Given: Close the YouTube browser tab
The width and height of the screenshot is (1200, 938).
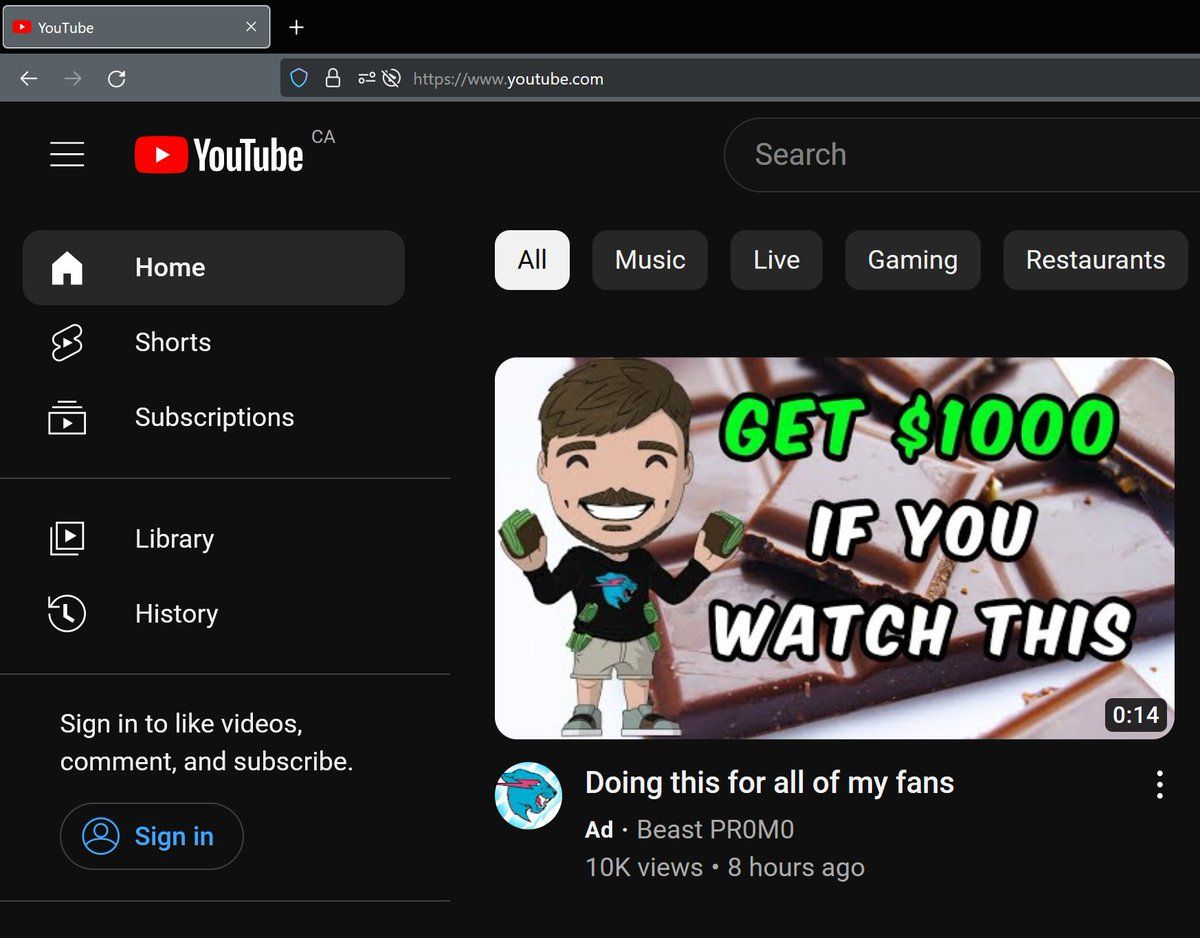Looking at the screenshot, I should click(x=251, y=27).
